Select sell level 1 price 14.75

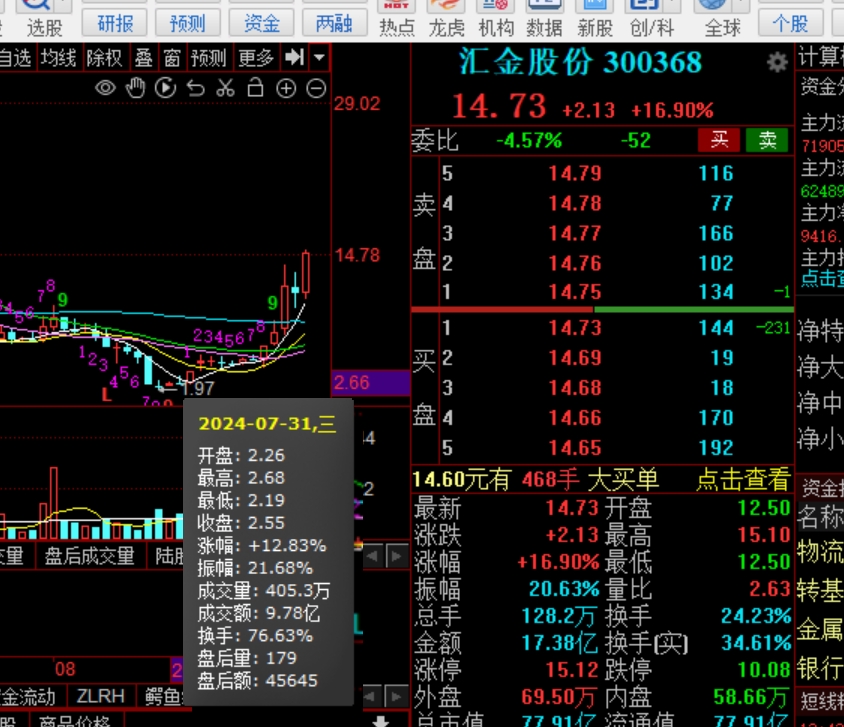574,292
